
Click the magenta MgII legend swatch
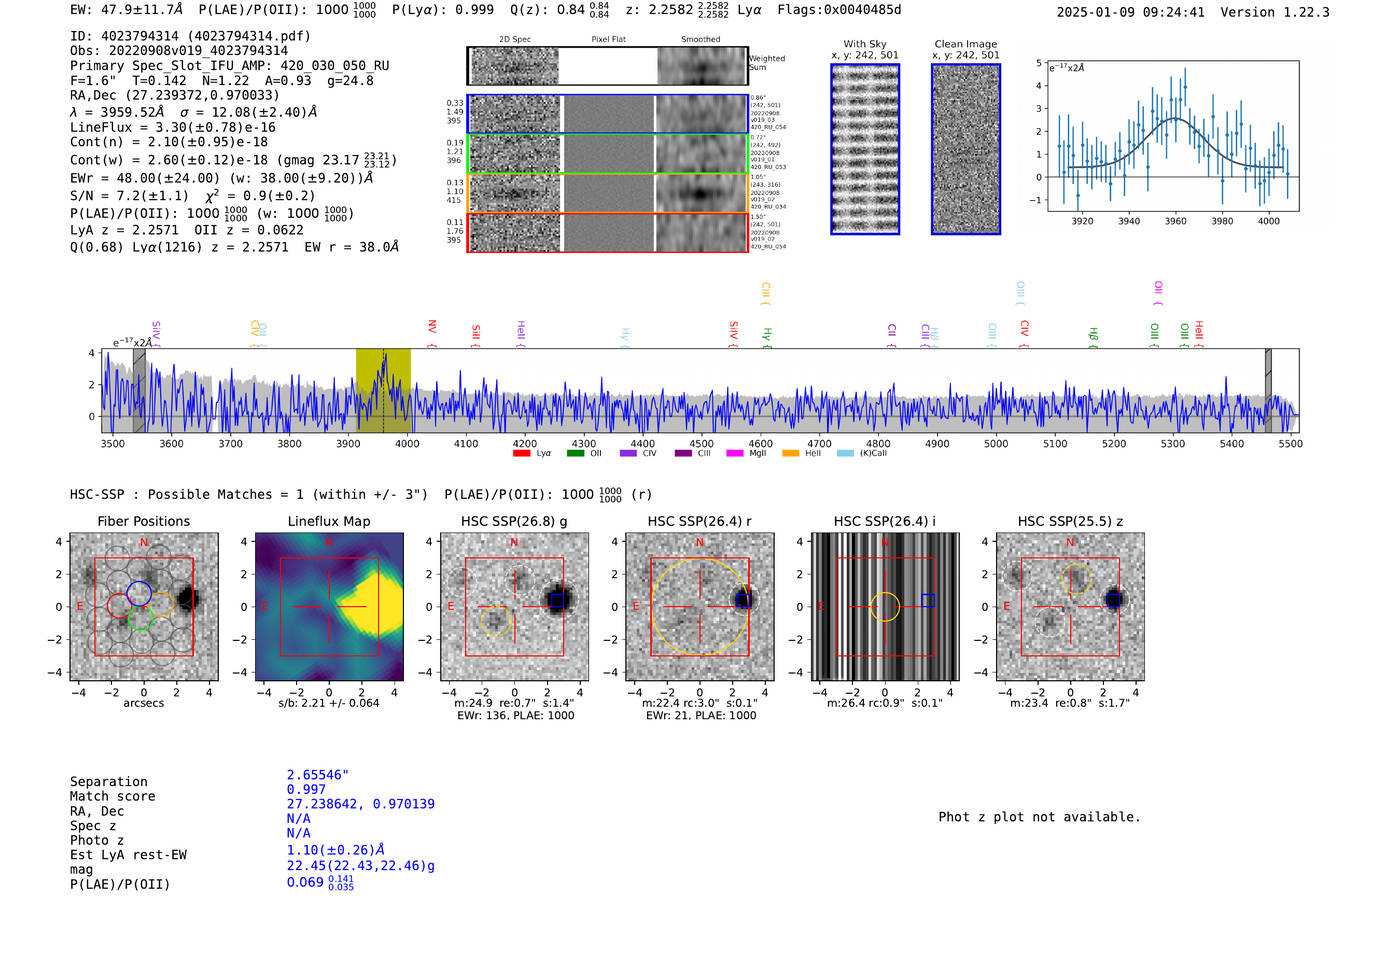click(x=735, y=454)
